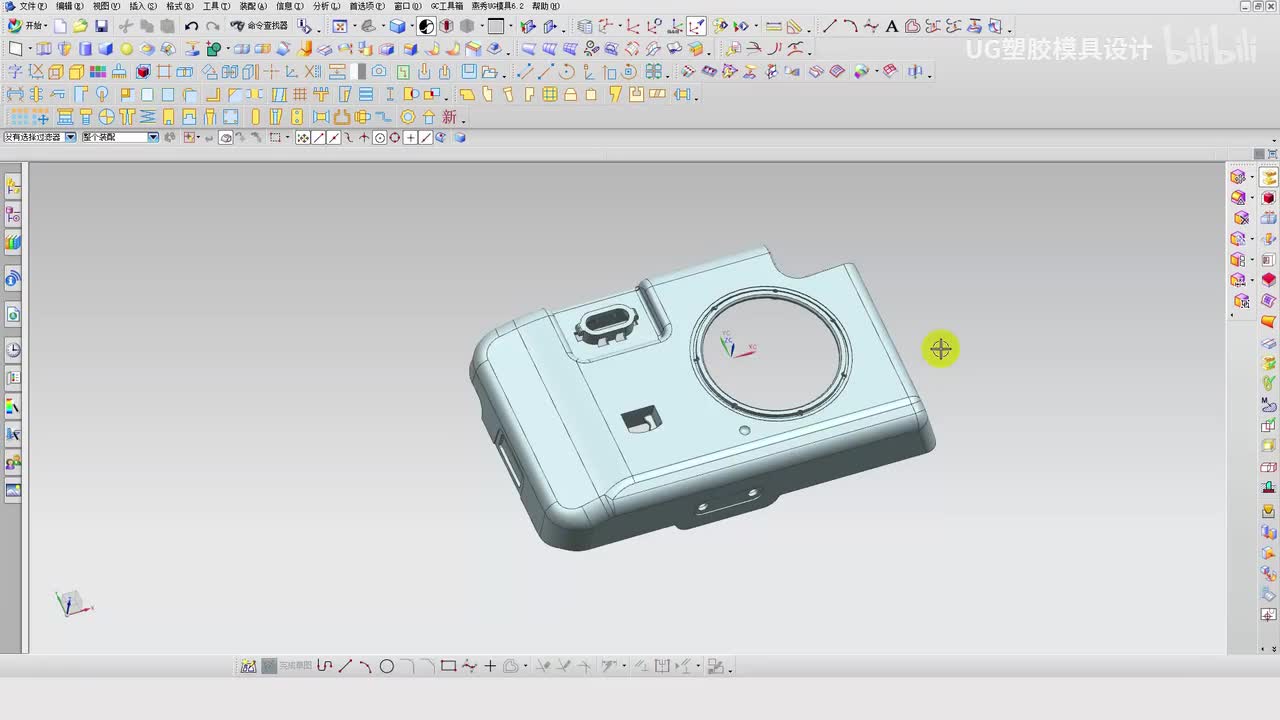Select the Profile sketch tool in bottom toolbar
1280x720 pixels.
click(x=324, y=666)
